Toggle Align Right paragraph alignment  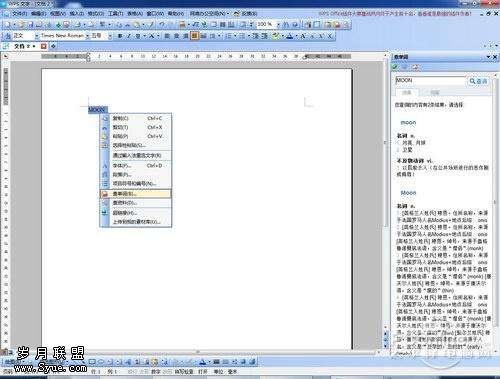[x=186, y=36]
